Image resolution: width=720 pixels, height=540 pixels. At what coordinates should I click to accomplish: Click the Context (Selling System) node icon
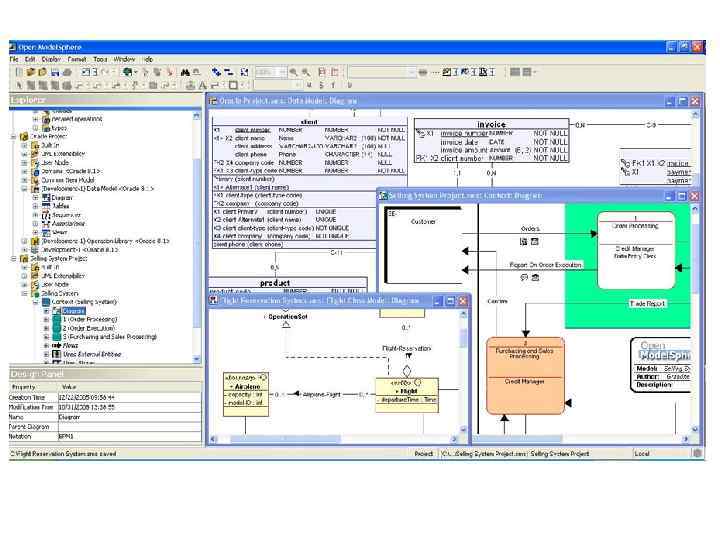point(46,302)
